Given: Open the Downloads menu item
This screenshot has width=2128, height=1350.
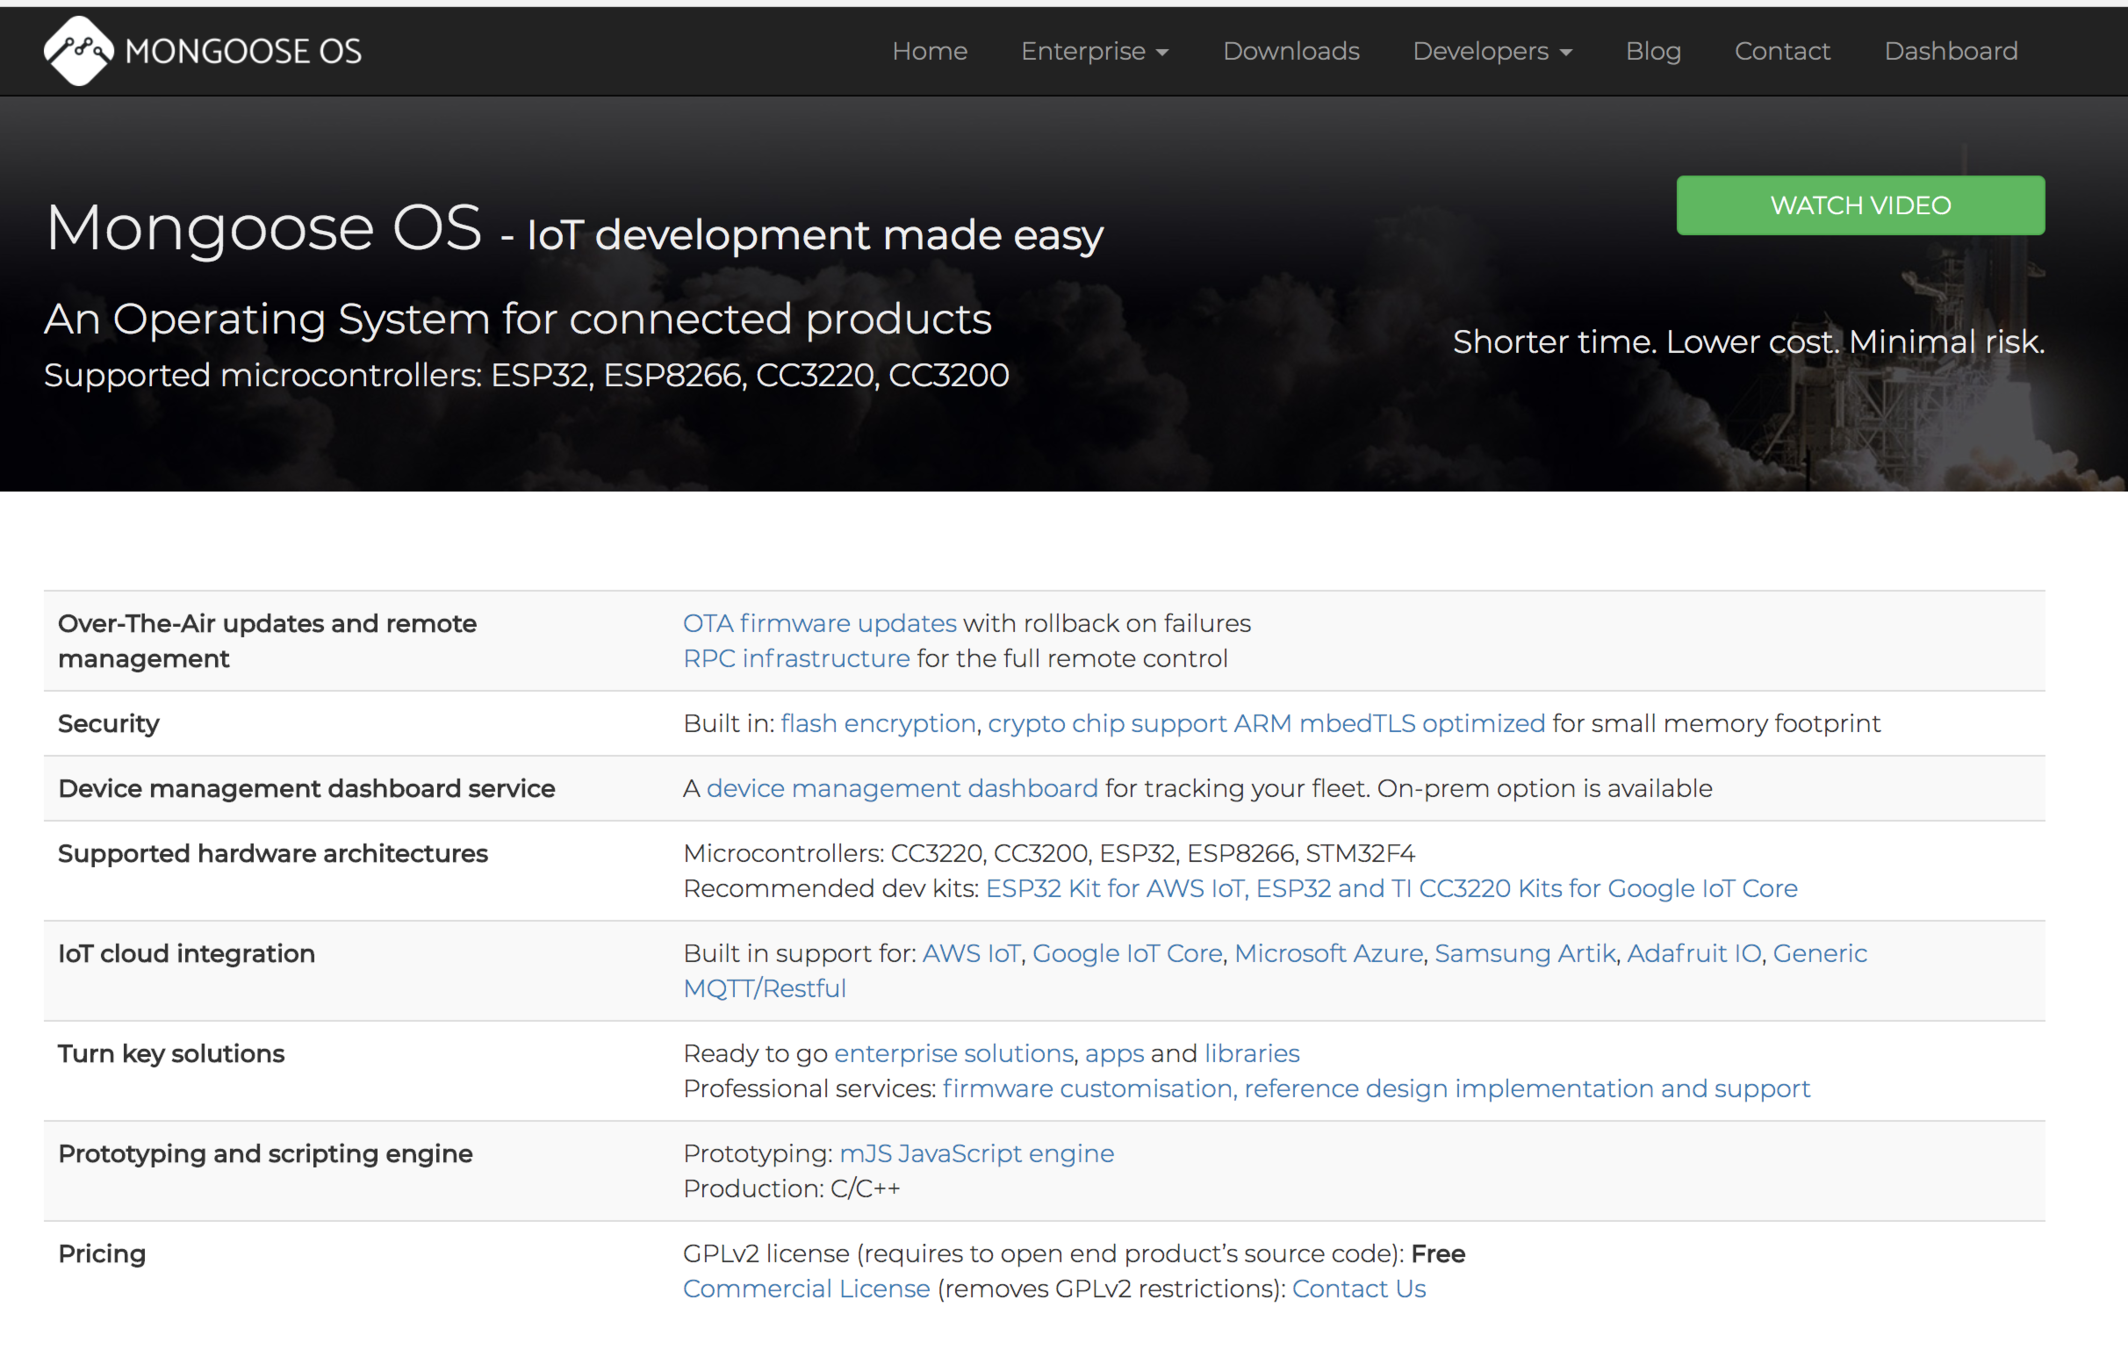Looking at the screenshot, I should [1290, 51].
